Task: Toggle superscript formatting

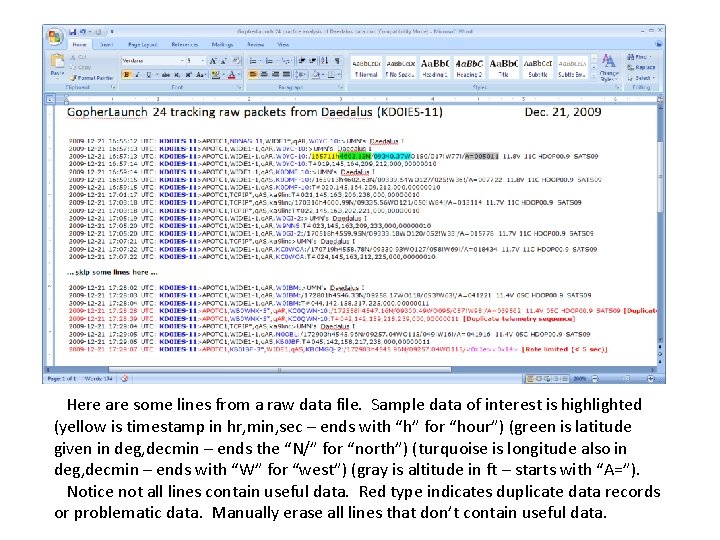Action: click(x=188, y=74)
